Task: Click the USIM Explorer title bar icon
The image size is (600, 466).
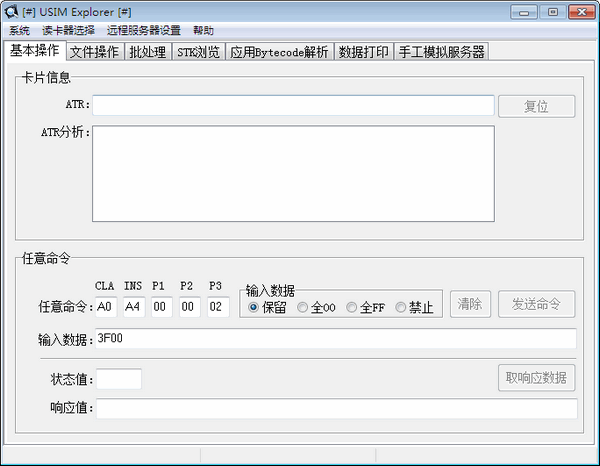Action: tap(12, 12)
